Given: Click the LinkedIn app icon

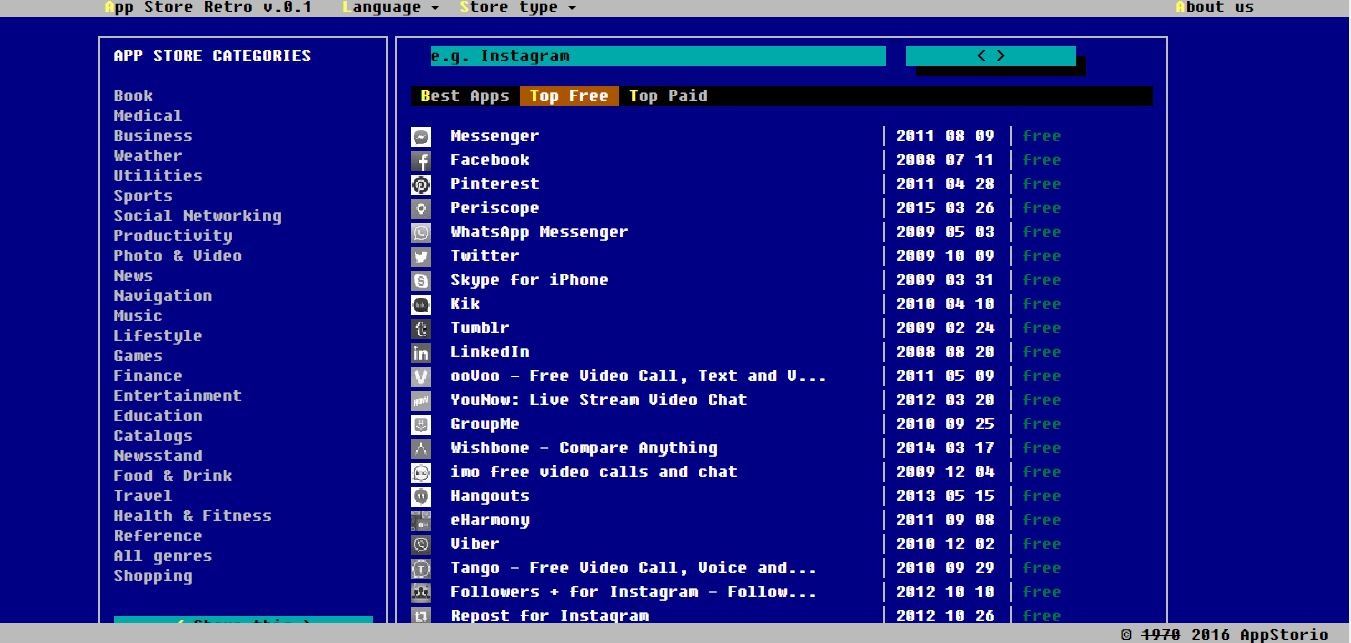Looking at the screenshot, I should (421, 353).
